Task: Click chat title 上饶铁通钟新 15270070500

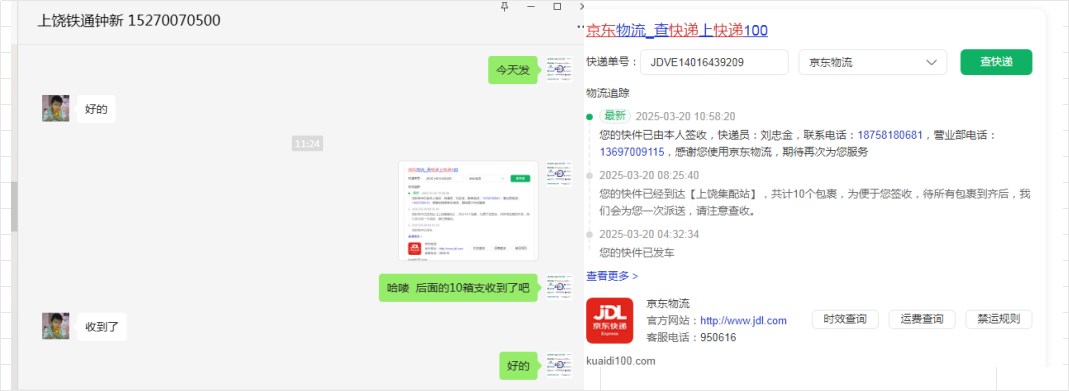Action: click(129, 20)
